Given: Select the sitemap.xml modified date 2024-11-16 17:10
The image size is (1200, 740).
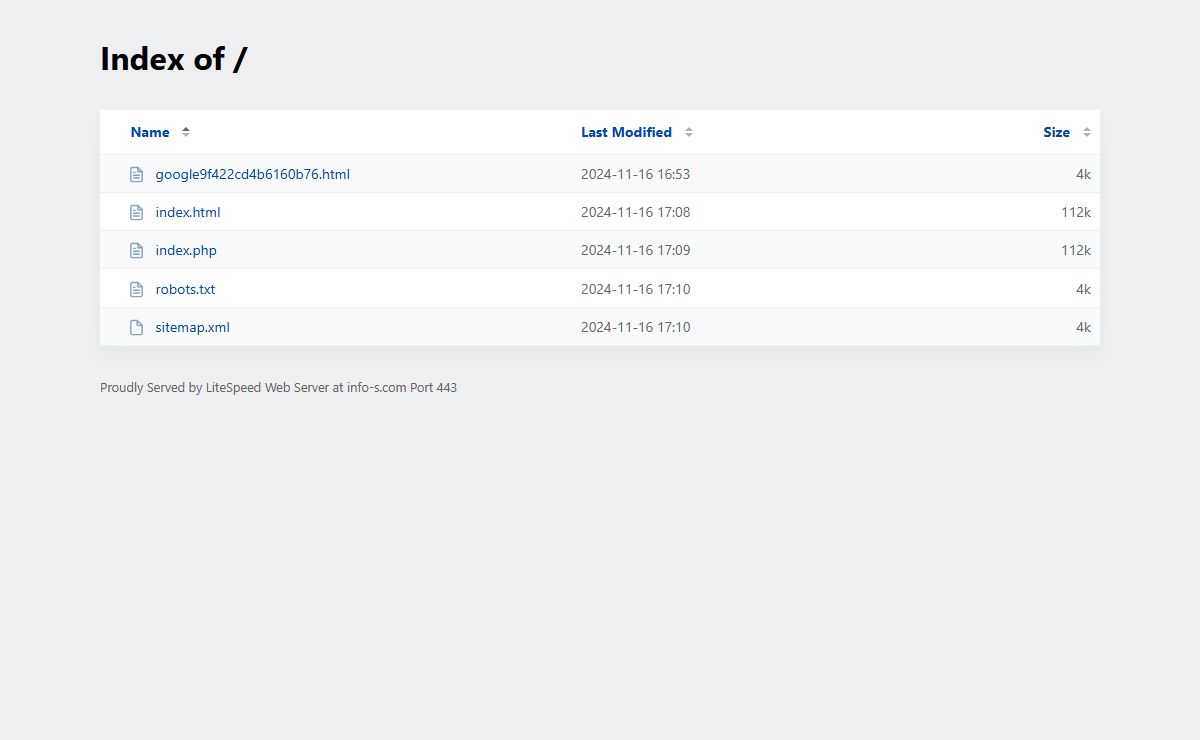Looking at the screenshot, I should coord(635,327).
